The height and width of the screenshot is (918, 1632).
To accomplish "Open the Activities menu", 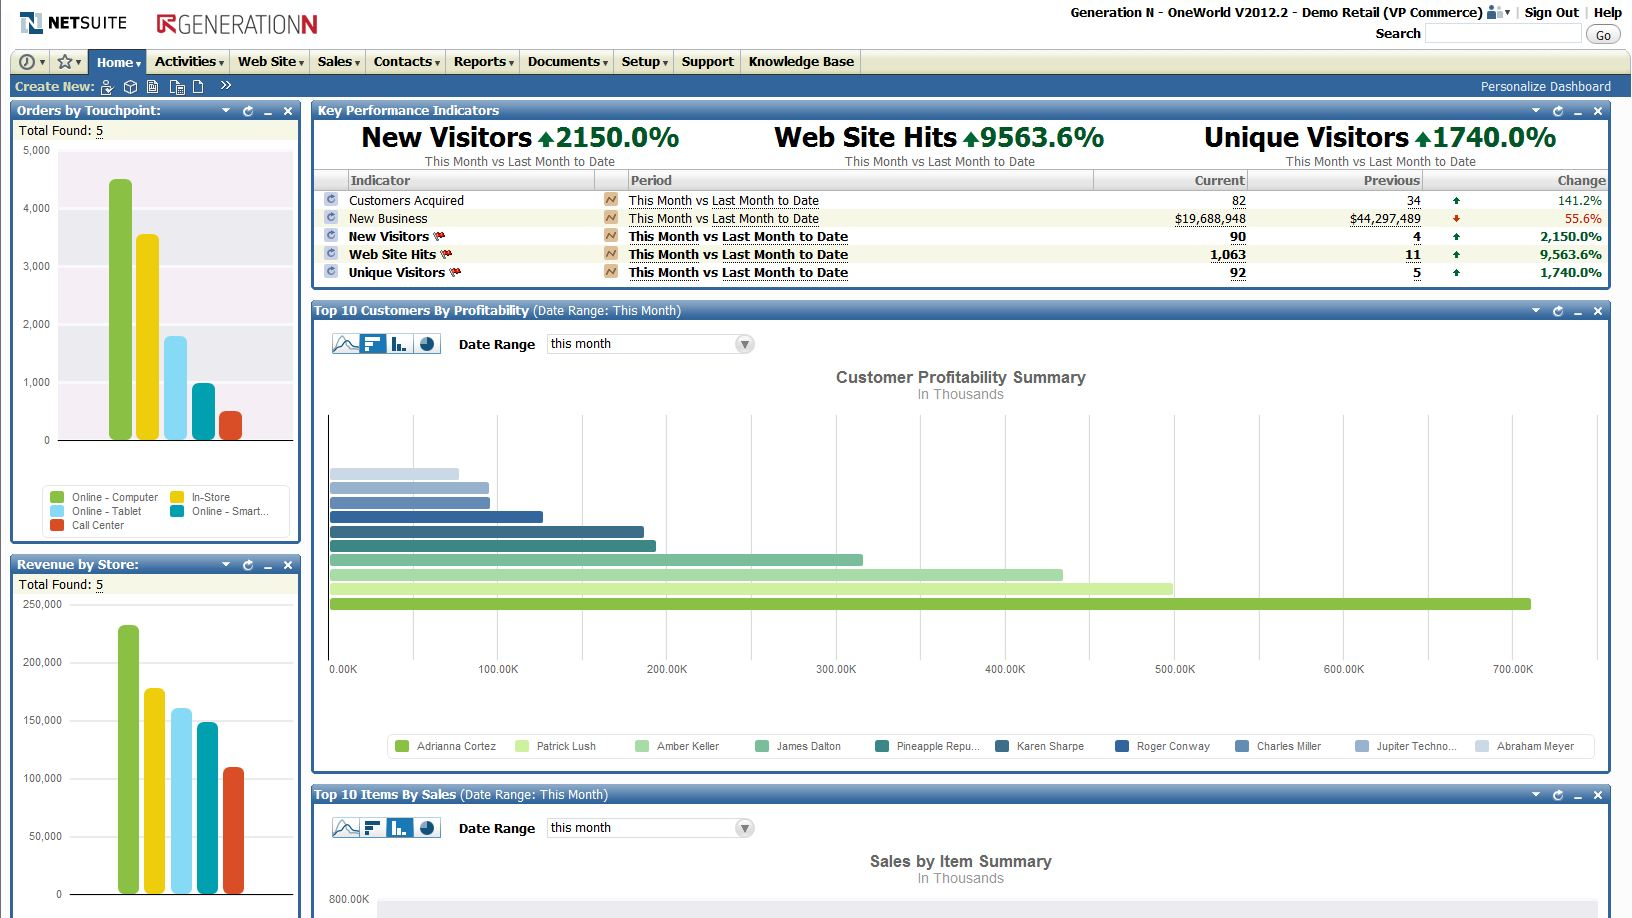I will pyautogui.click(x=187, y=61).
